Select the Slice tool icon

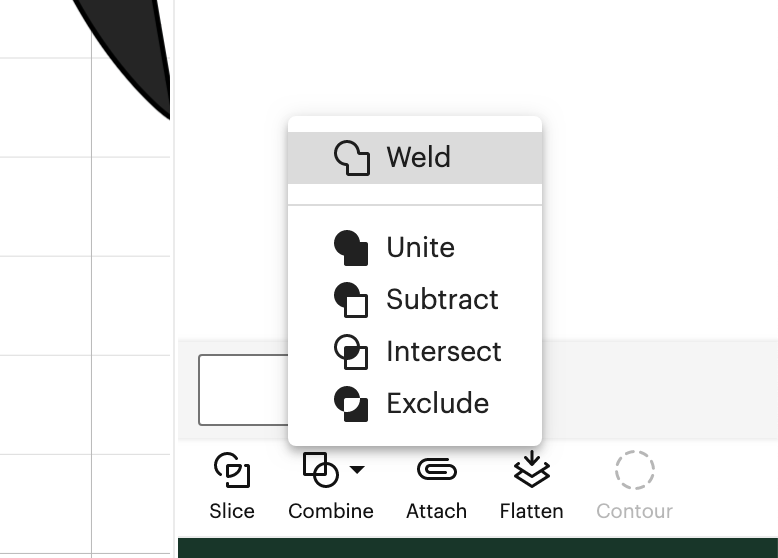tap(232, 470)
